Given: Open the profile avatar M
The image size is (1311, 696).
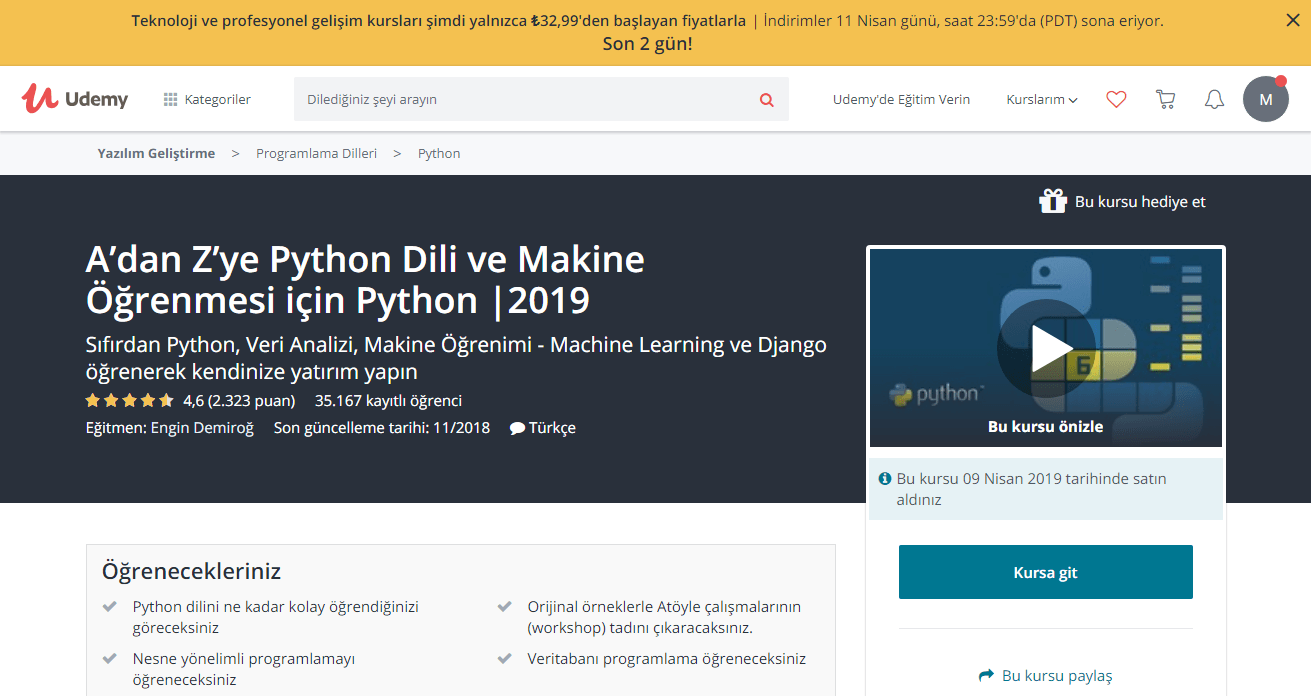Looking at the screenshot, I should (x=1266, y=99).
